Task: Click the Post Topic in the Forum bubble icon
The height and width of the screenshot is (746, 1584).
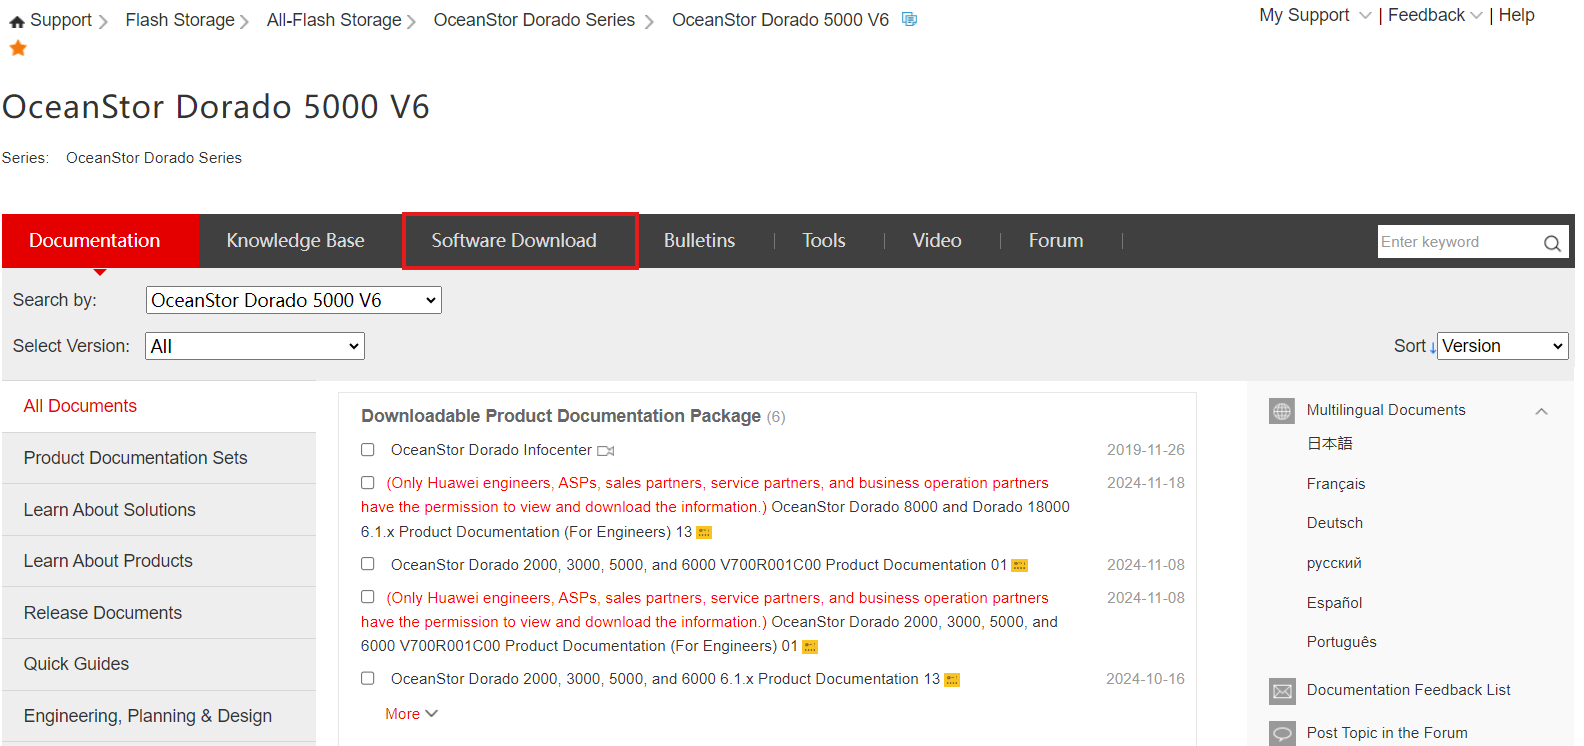Action: 1282,734
